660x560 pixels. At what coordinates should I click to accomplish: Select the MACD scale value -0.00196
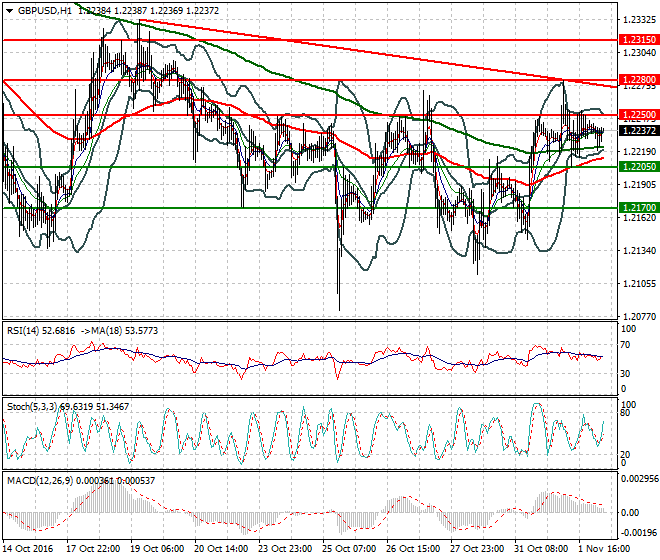point(639,533)
